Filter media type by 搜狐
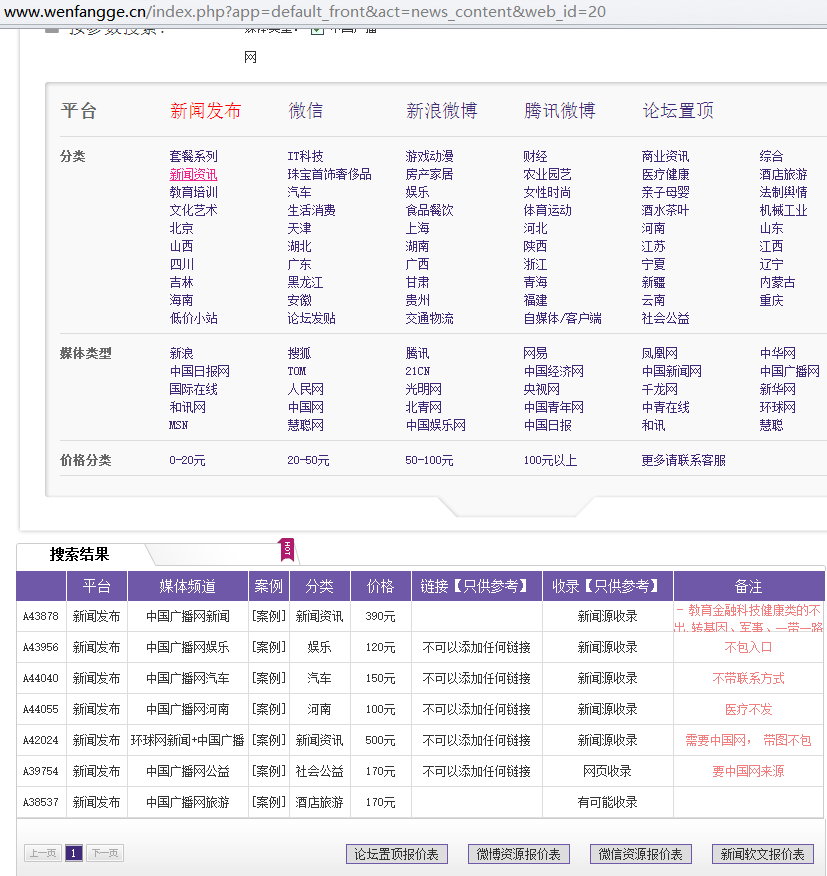 click(x=300, y=353)
